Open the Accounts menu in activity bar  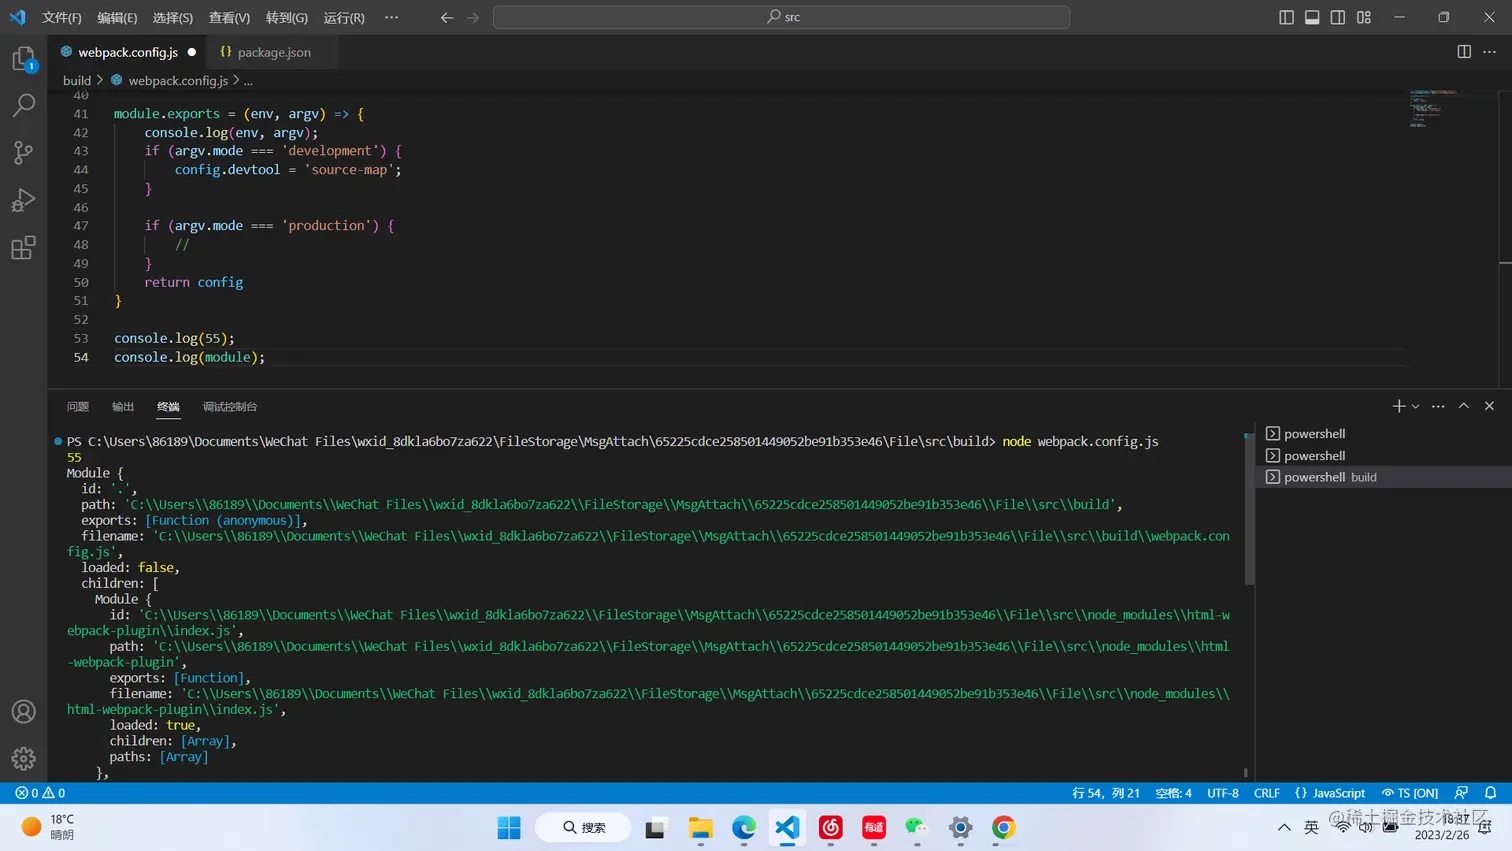pos(24,712)
